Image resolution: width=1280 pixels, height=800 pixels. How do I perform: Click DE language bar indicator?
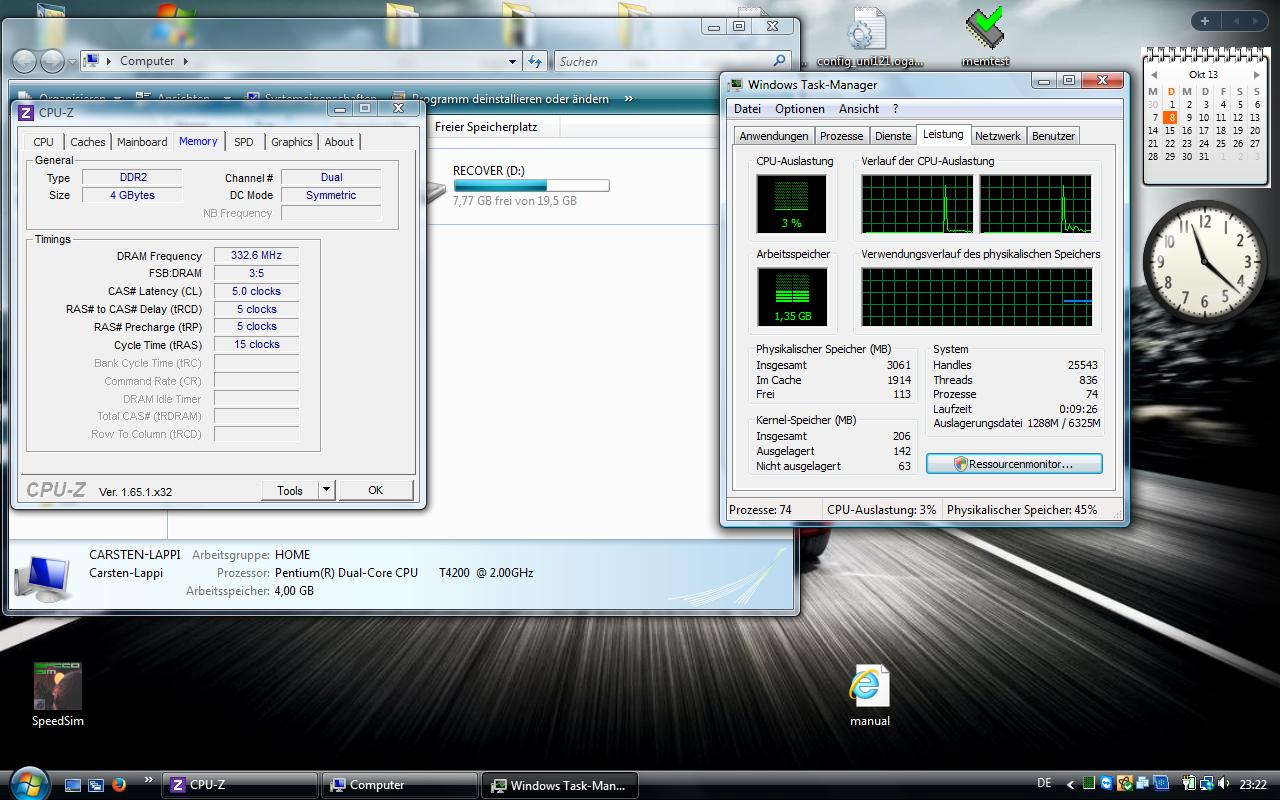[1044, 784]
